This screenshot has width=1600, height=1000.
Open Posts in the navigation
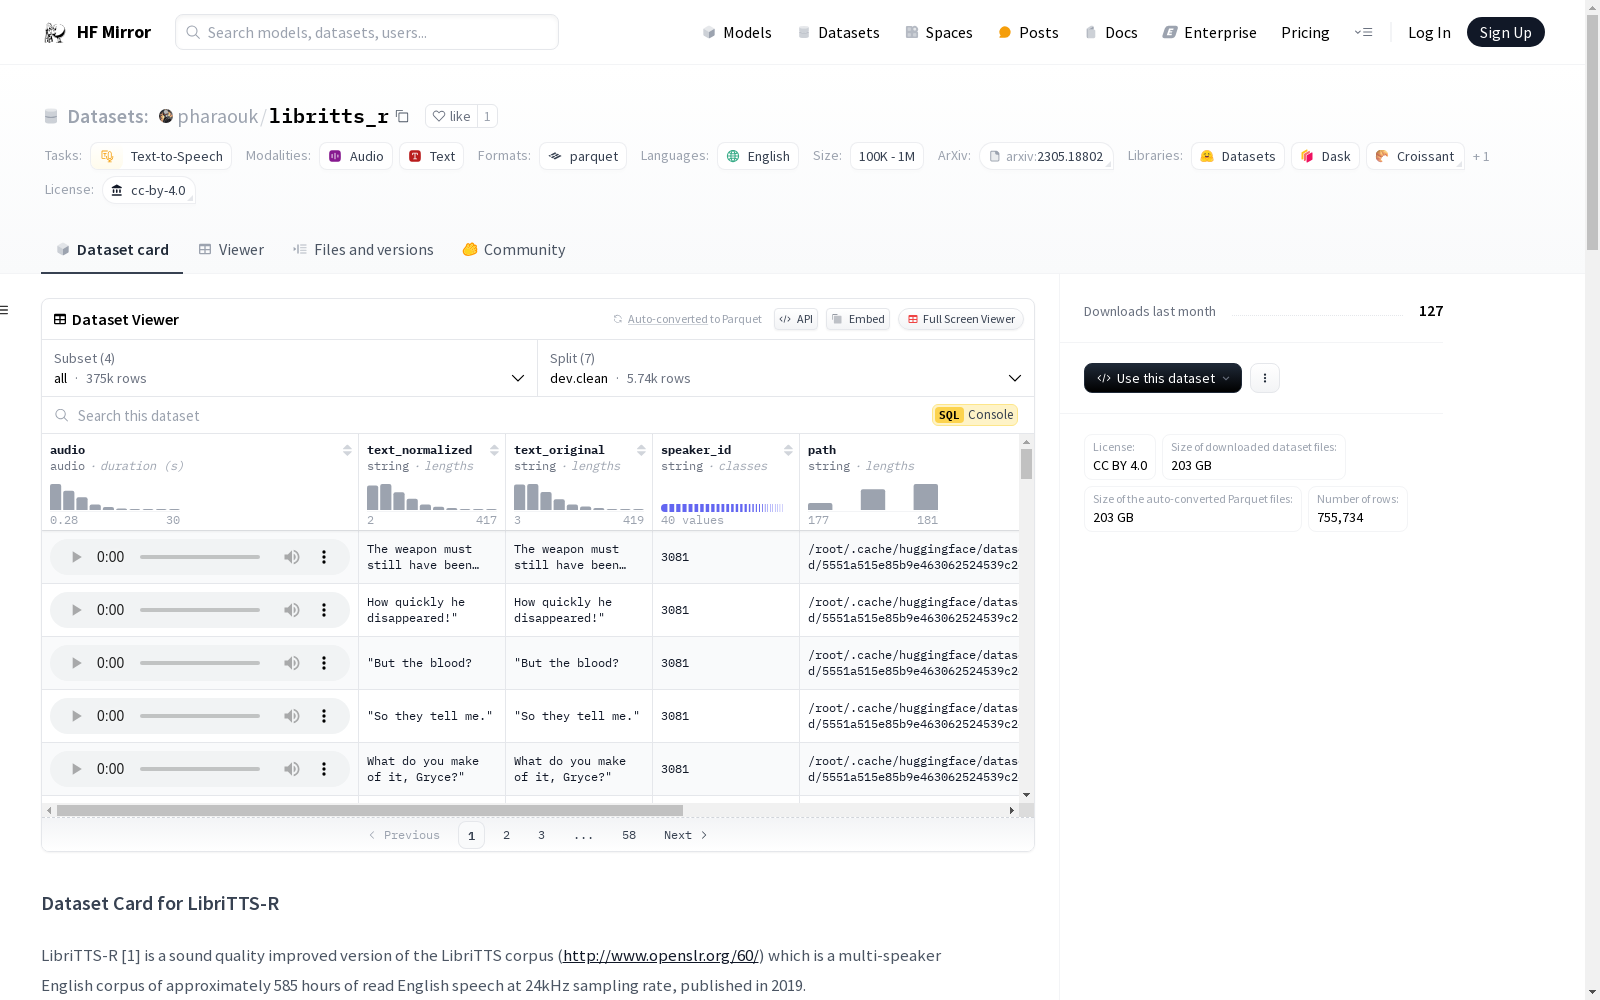[1028, 32]
